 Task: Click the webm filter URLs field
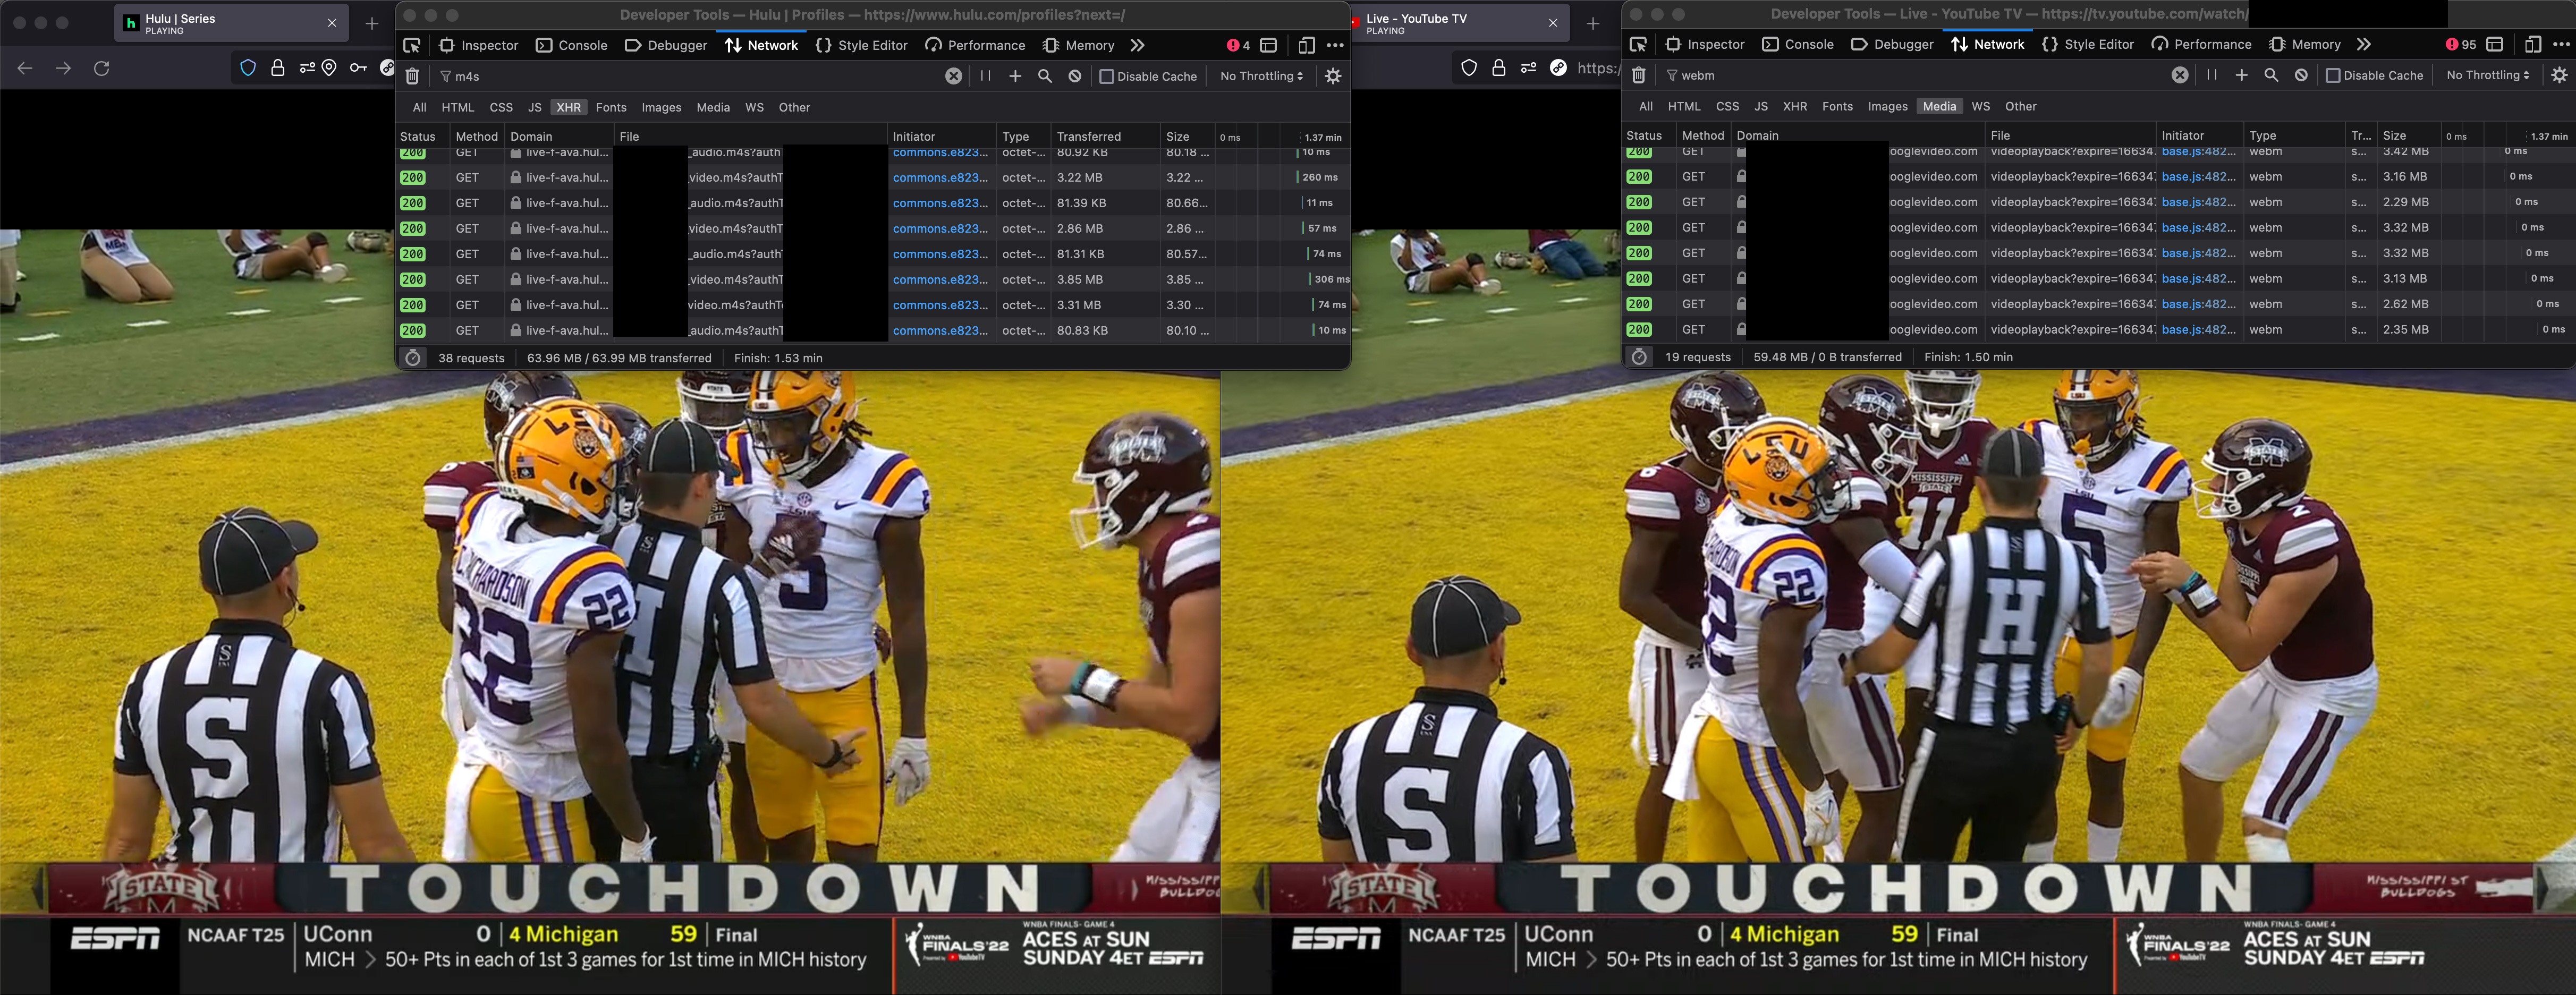pos(1915,75)
